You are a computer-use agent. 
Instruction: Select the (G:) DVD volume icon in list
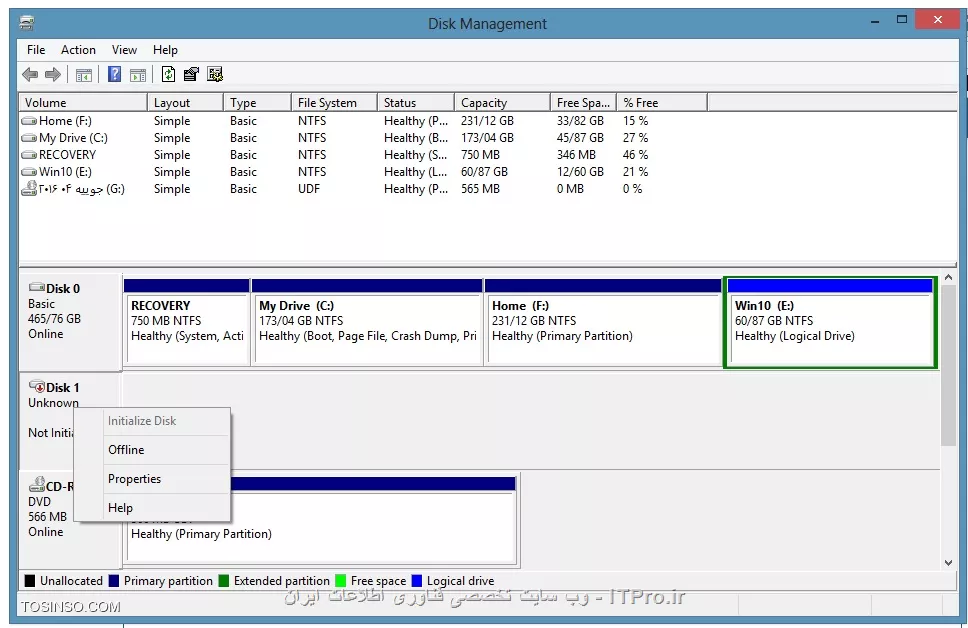point(29,188)
